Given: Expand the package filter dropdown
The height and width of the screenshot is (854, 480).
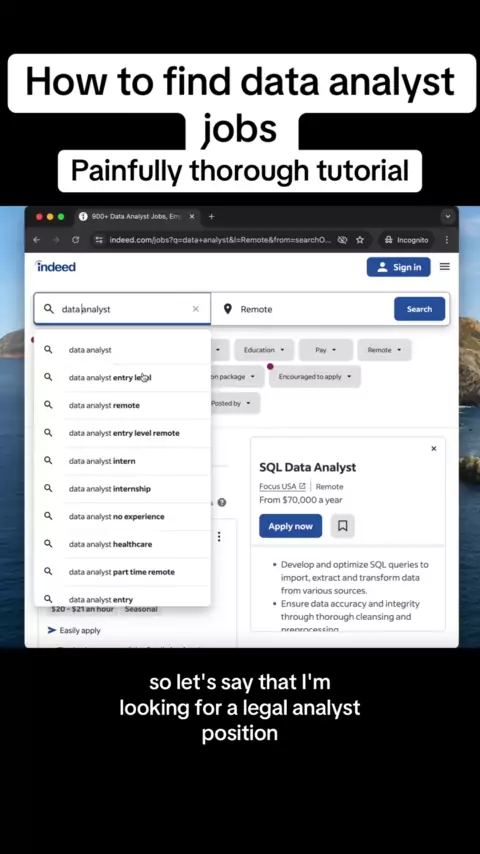Looking at the screenshot, I should (x=238, y=376).
